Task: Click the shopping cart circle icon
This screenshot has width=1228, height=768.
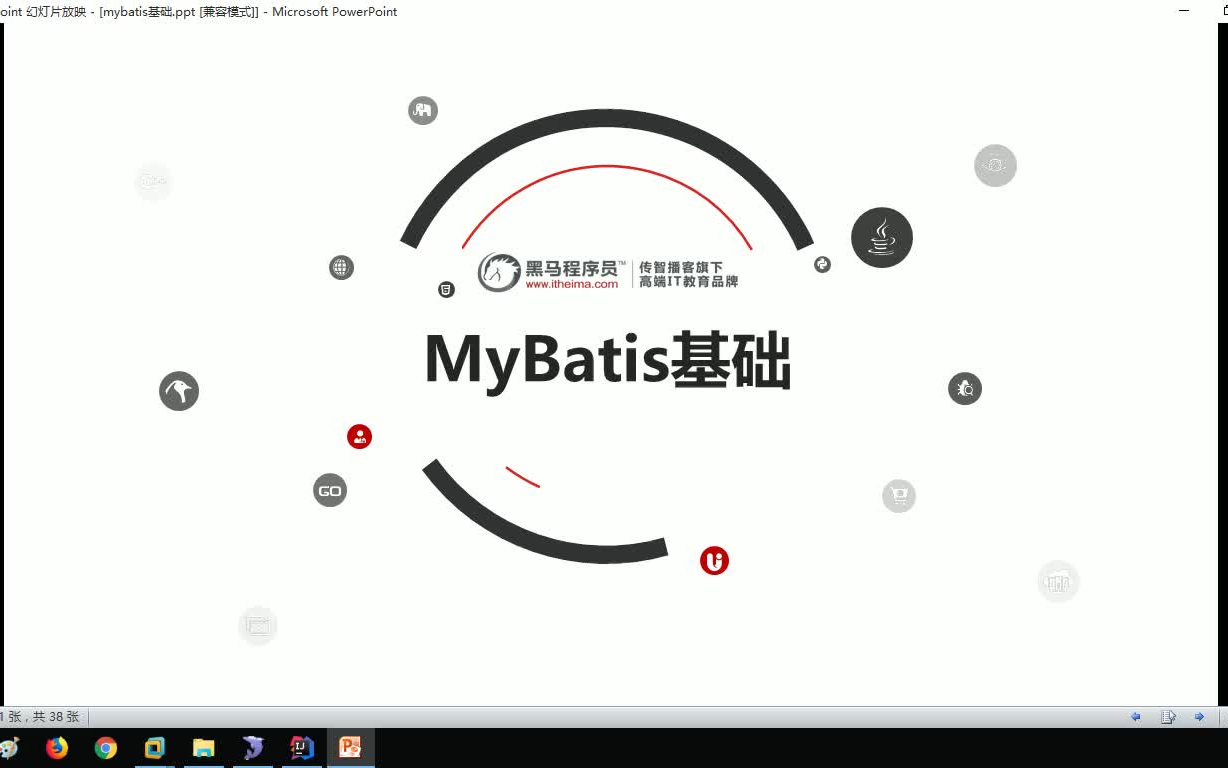Action: 898,495
